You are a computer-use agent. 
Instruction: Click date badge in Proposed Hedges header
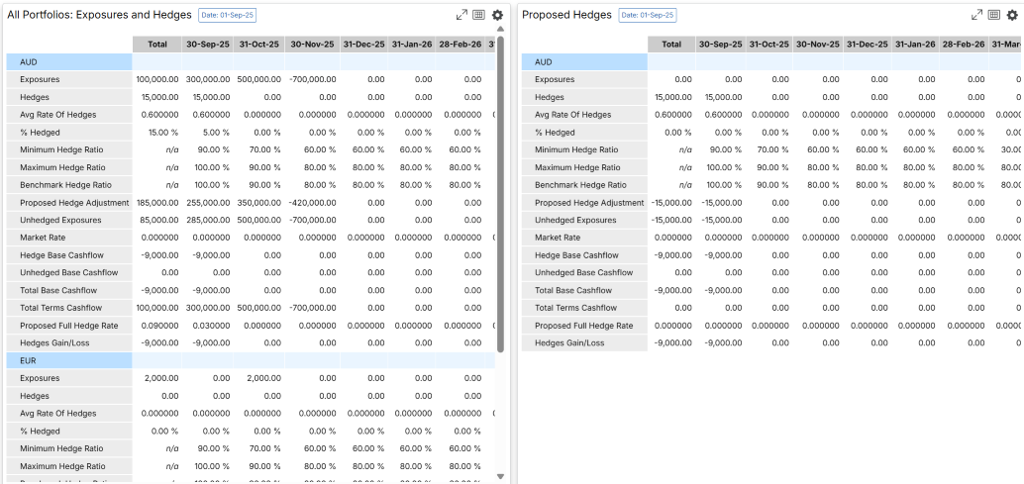coord(648,15)
